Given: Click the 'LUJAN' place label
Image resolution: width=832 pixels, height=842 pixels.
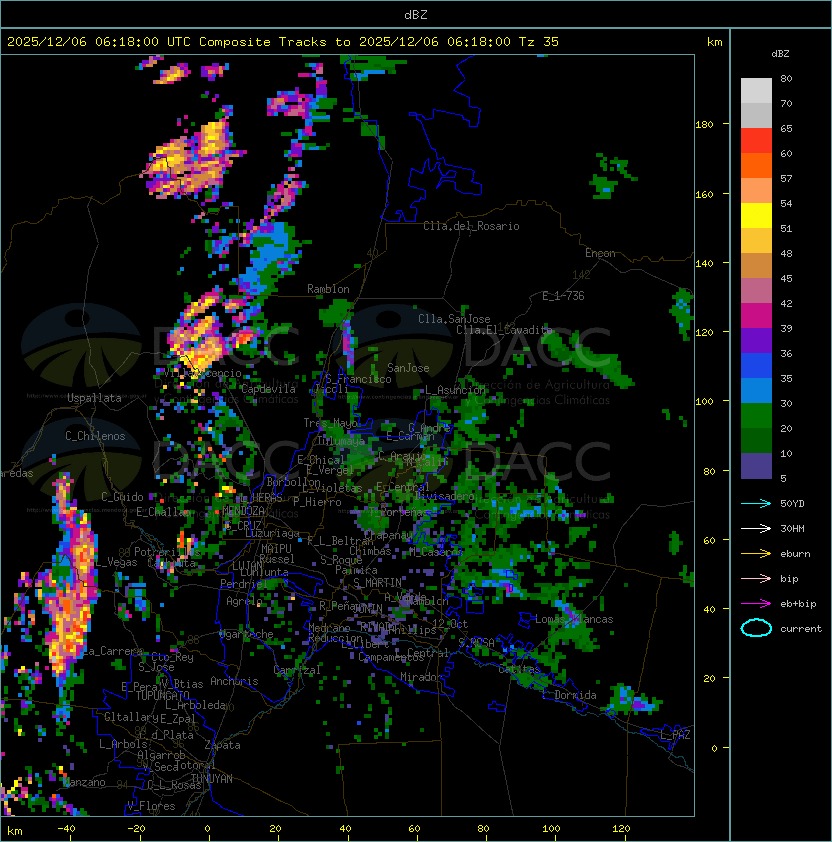Looking at the screenshot, I should pos(247,566).
